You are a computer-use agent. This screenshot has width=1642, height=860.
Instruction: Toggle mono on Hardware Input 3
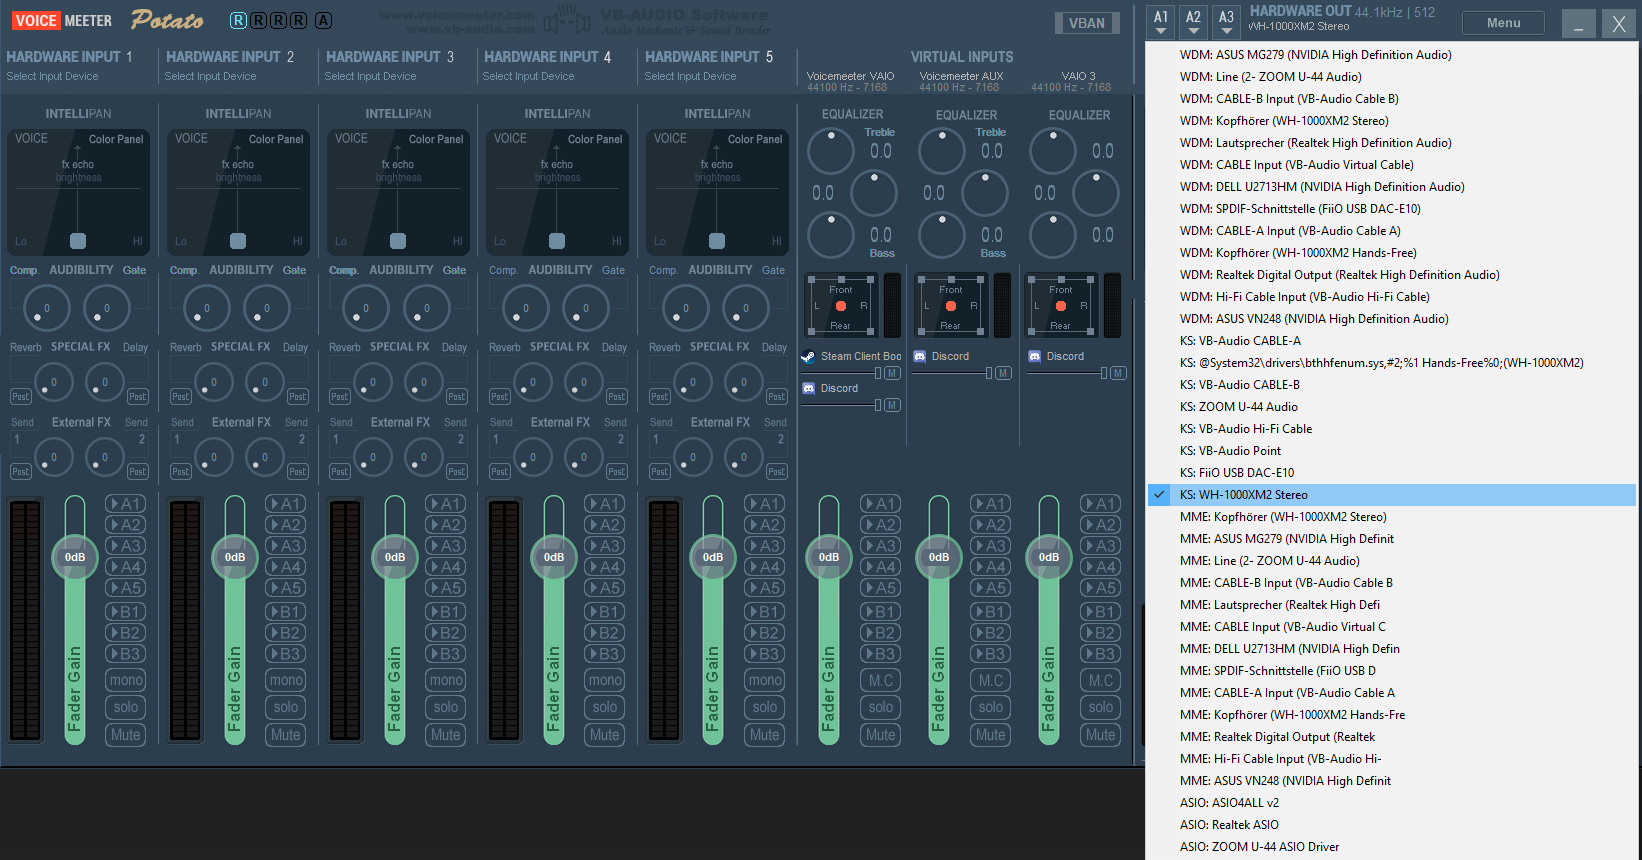[x=446, y=680]
